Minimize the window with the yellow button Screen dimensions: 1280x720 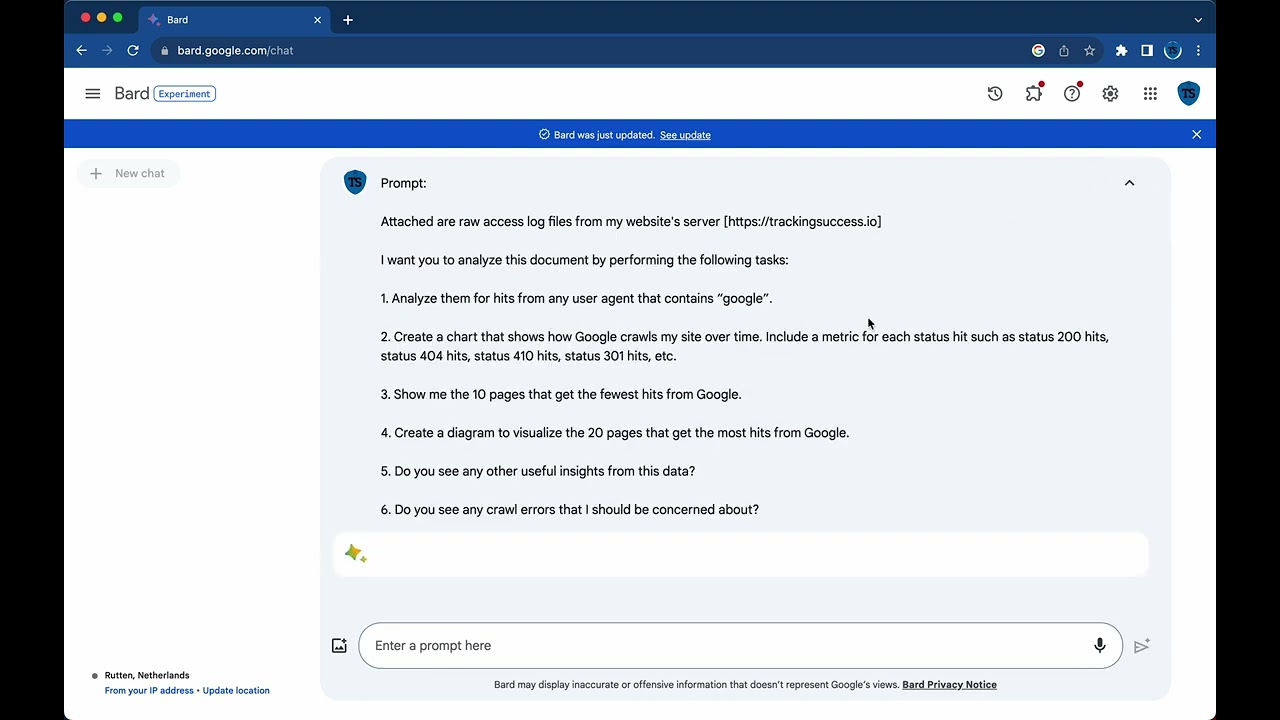101,18
